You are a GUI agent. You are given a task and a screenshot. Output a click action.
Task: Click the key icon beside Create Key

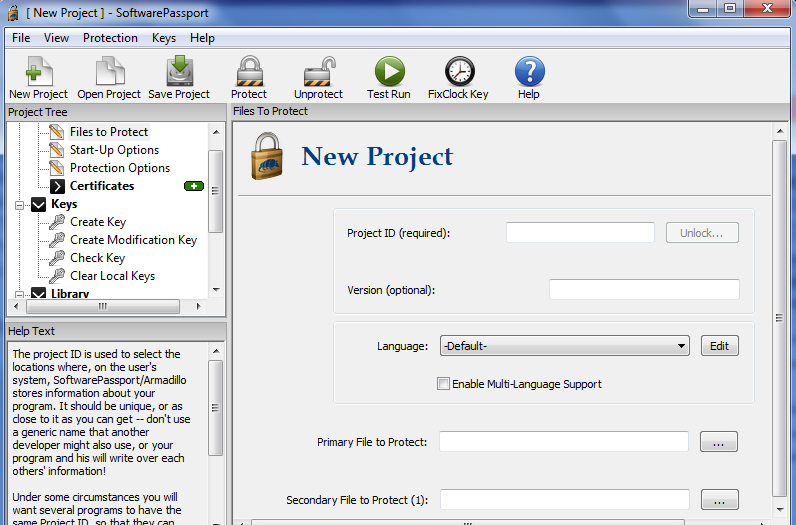57,222
